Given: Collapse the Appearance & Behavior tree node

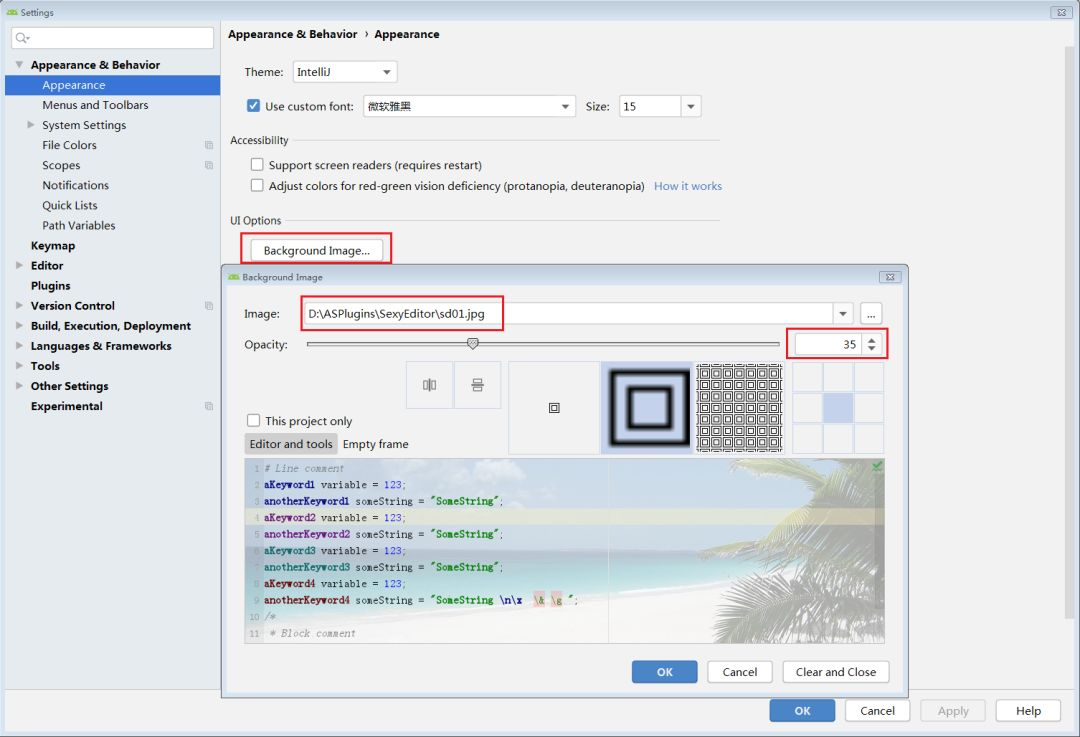Looking at the screenshot, I should point(19,65).
